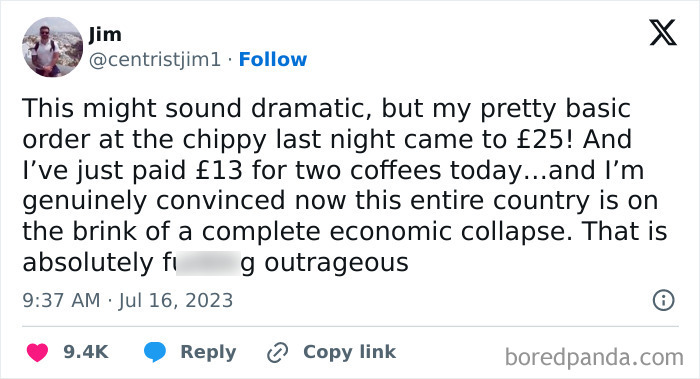Click the boredpanda.com watermark
Image resolution: width=700 pixels, height=379 pixels.
594,357
